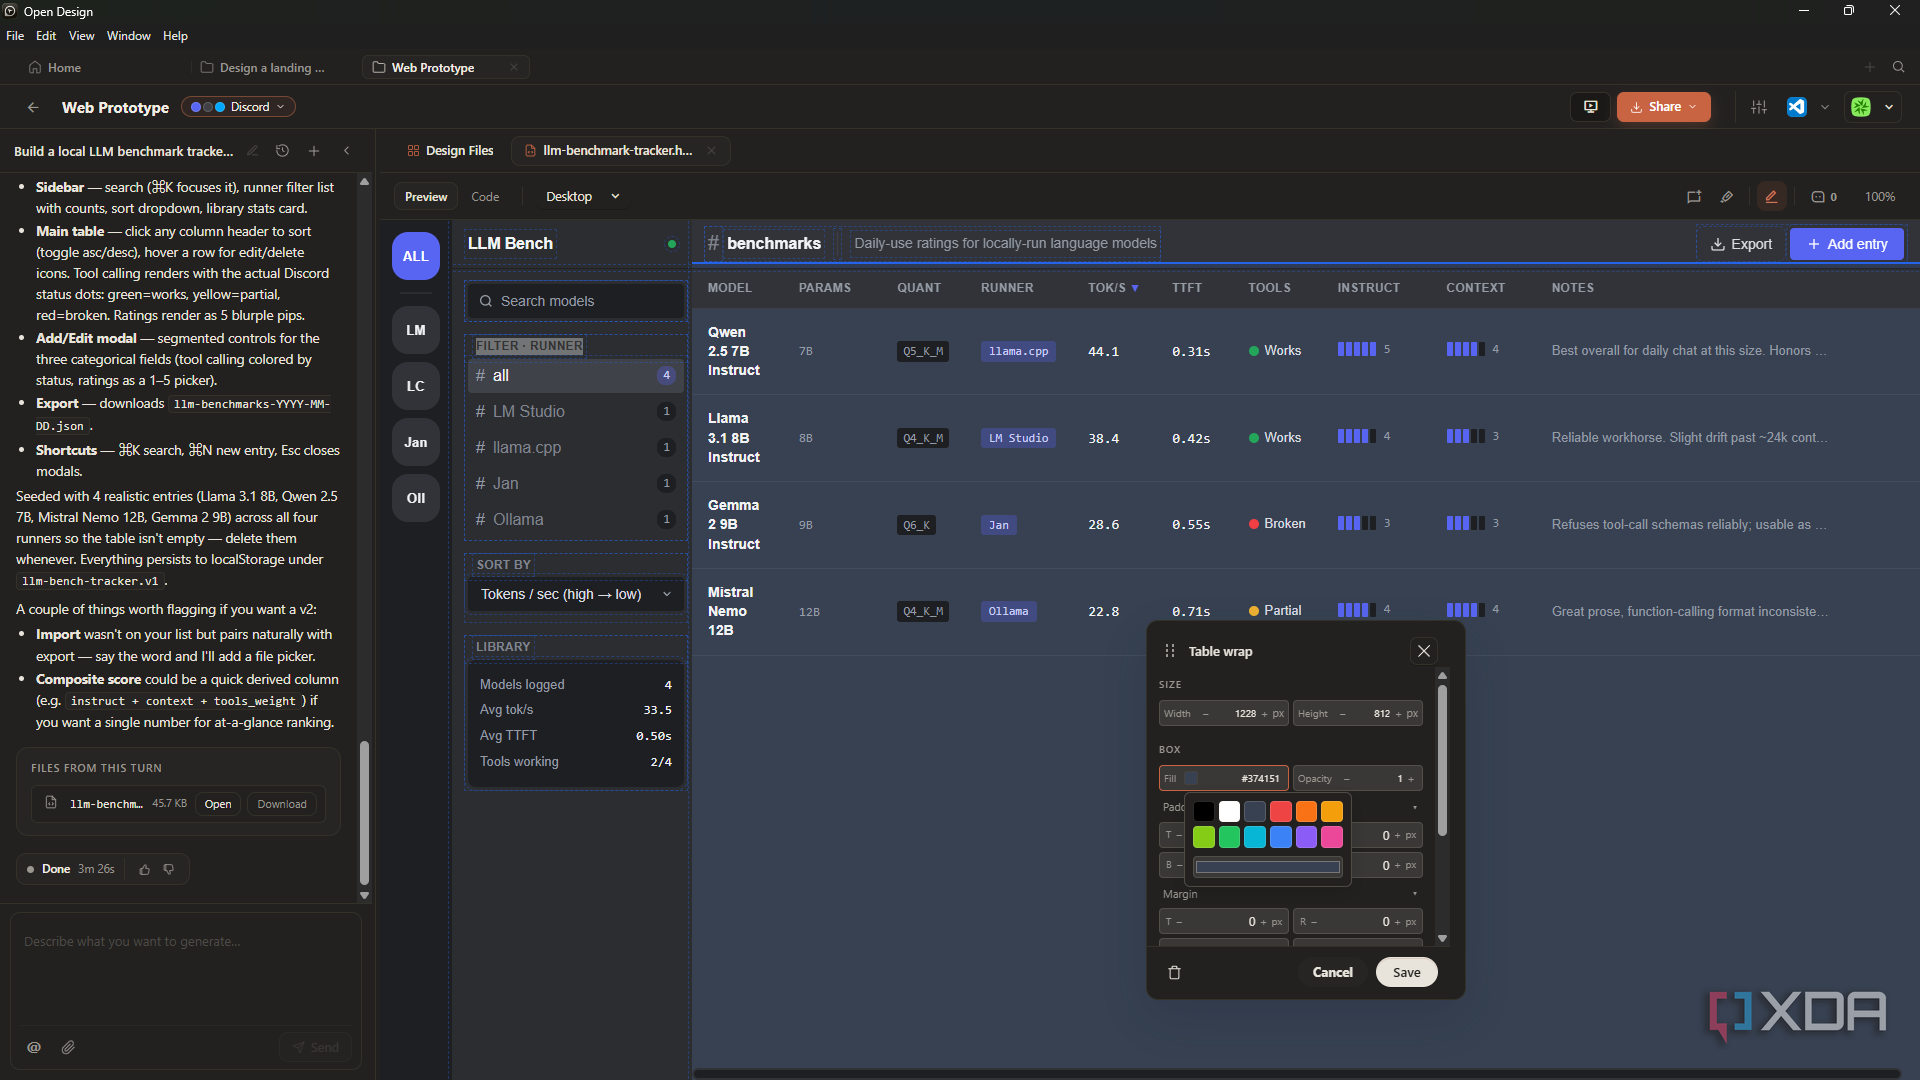Open the Design Files tab
The height and width of the screenshot is (1080, 1920).
(x=450, y=151)
